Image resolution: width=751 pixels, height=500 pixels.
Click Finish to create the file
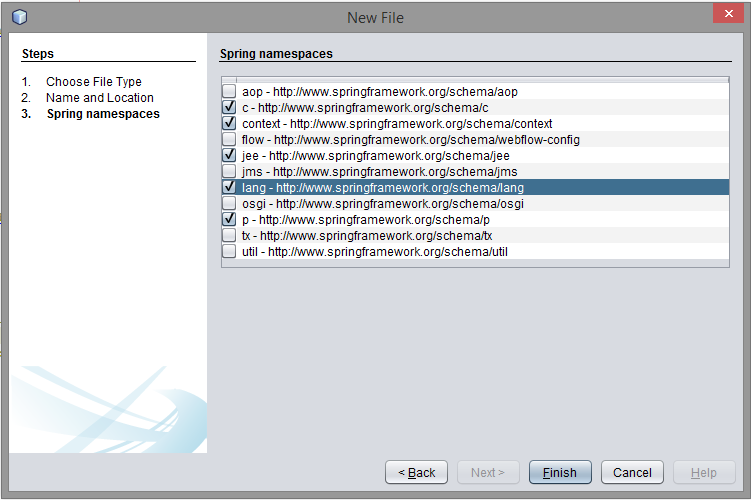pyautogui.click(x=560, y=473)
